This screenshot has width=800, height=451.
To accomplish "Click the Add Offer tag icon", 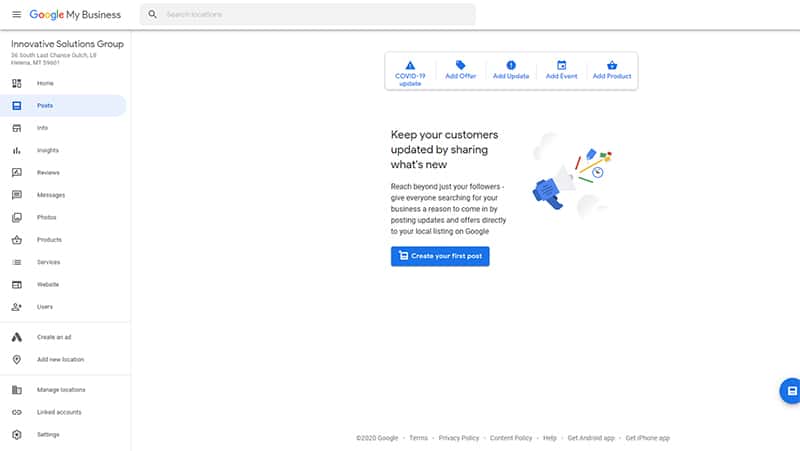I will (x=460, y=65).
